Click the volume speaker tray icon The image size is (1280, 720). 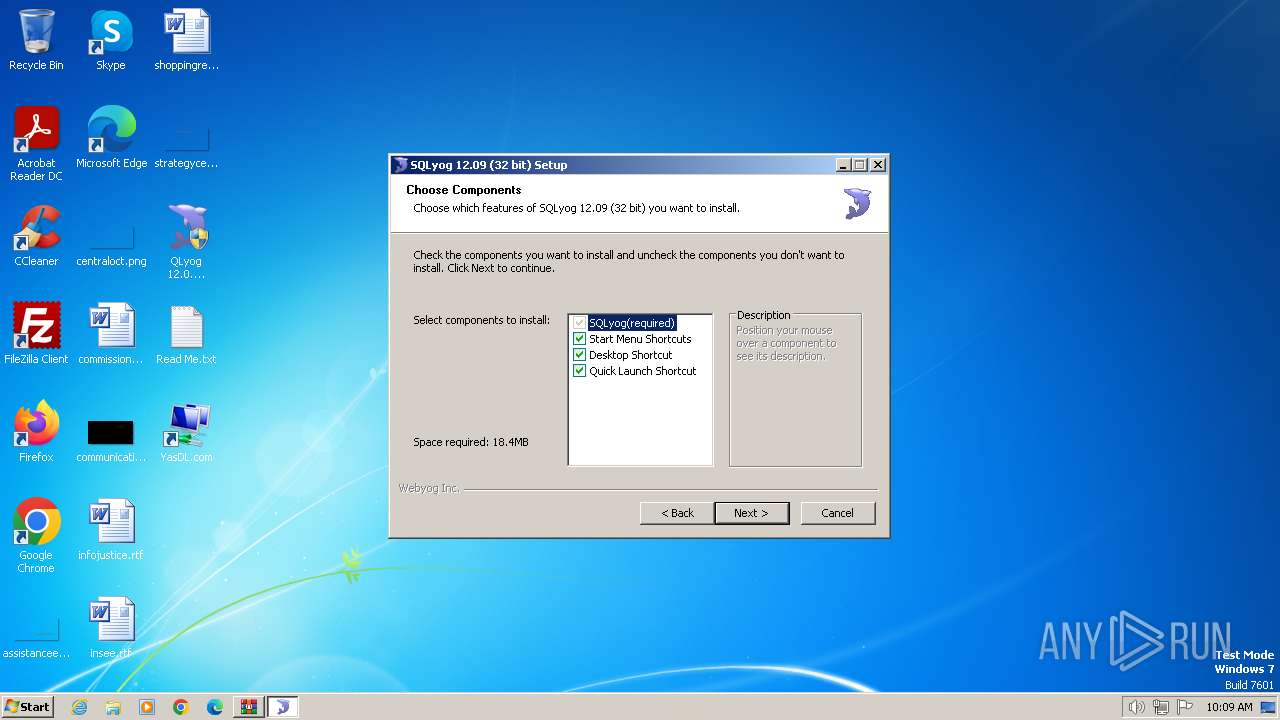[x=1137, y=707]
